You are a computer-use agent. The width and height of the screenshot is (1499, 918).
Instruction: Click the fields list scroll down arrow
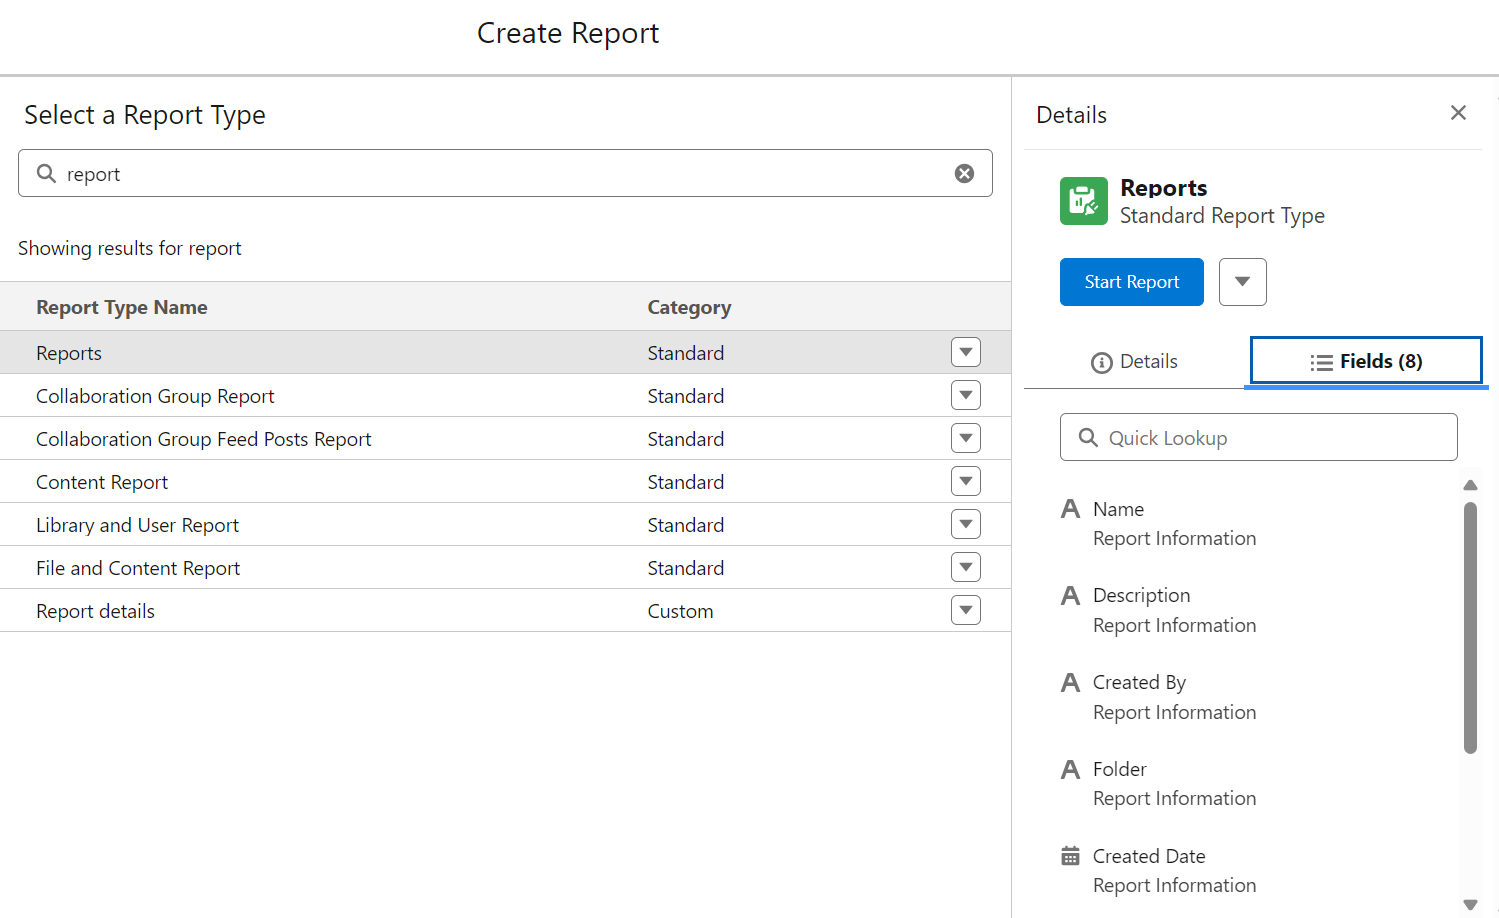point(1470,905)
